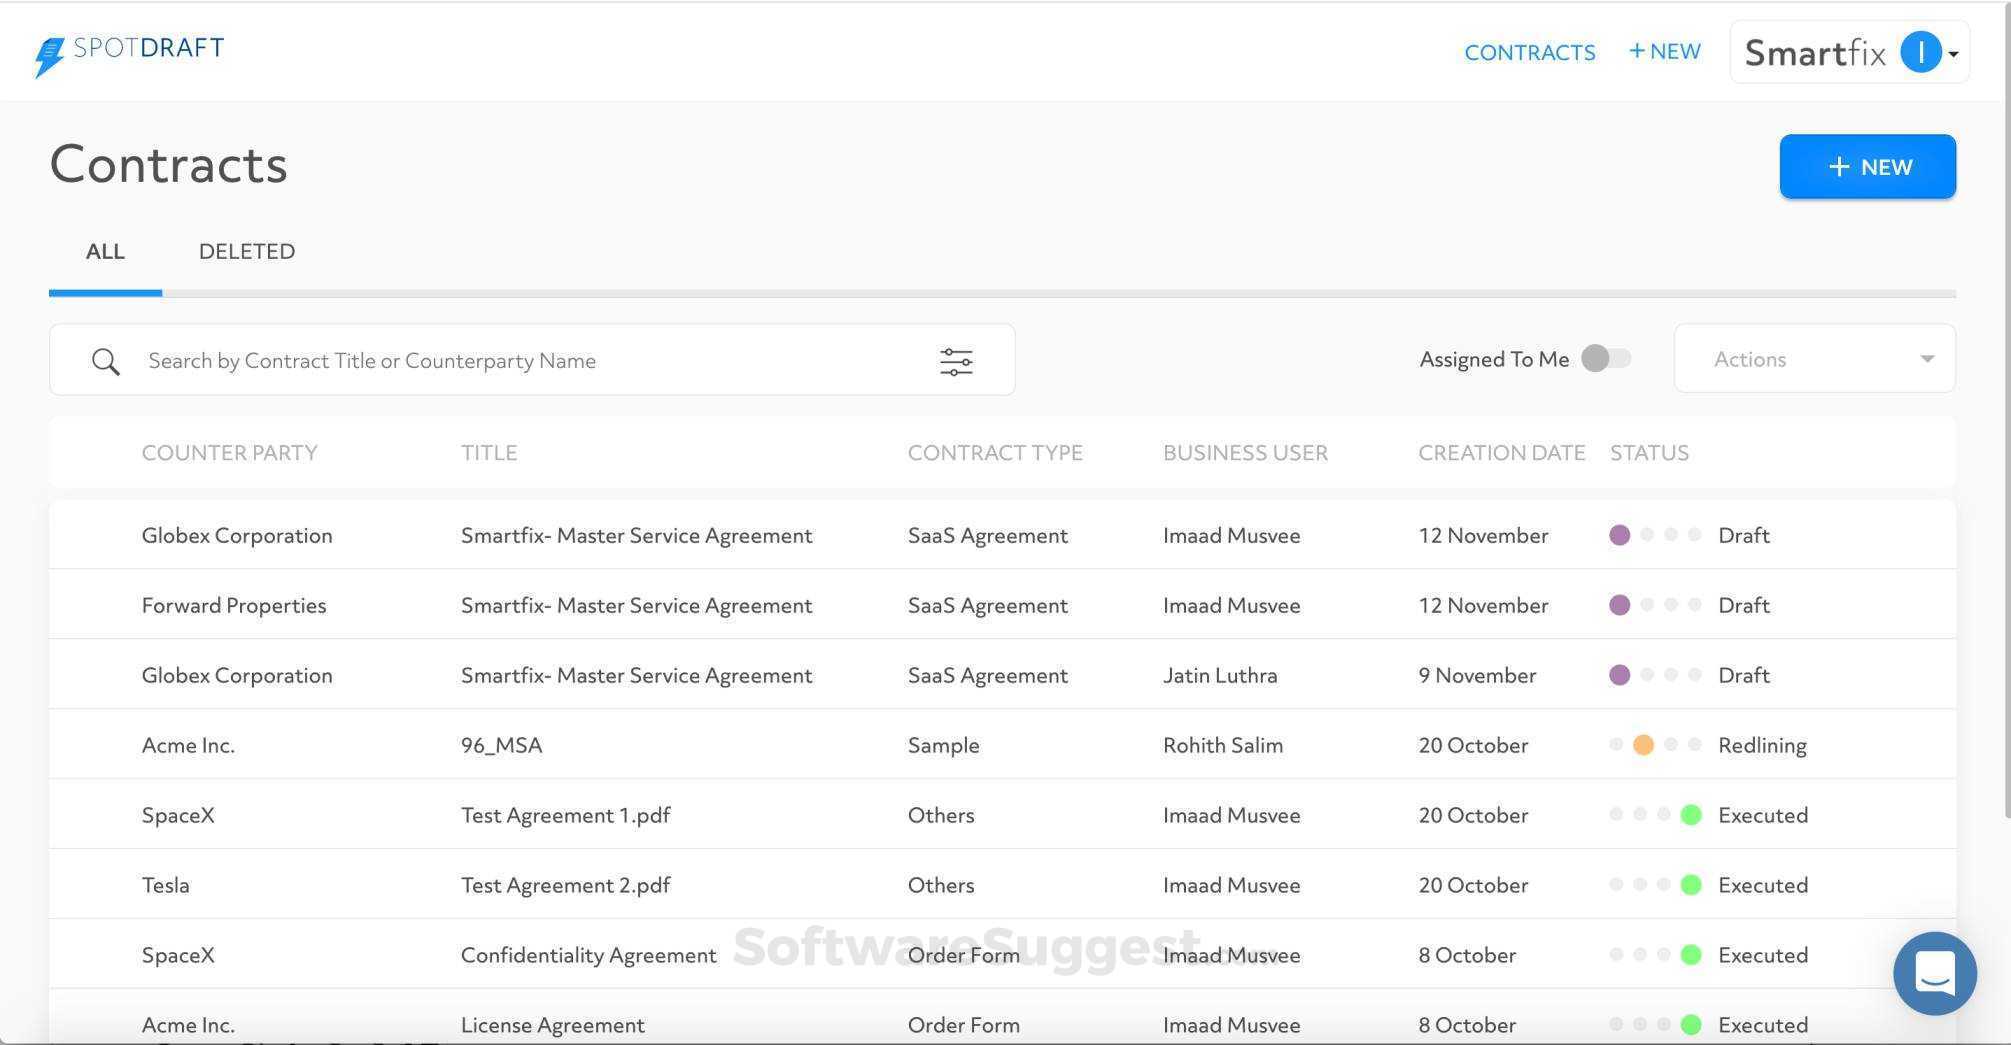Click the SpotDraft lightning bolt logo
Image resolution: width=2011 pixels, height=1045 pixels.
coord(47,50)
